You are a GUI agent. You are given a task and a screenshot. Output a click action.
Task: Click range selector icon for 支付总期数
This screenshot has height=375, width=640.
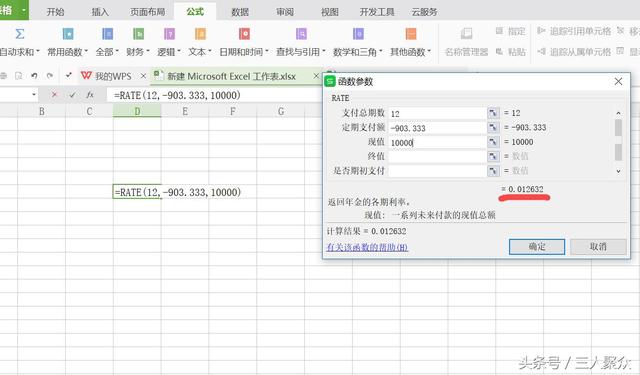pyautogui.click(x=493, y=113)
